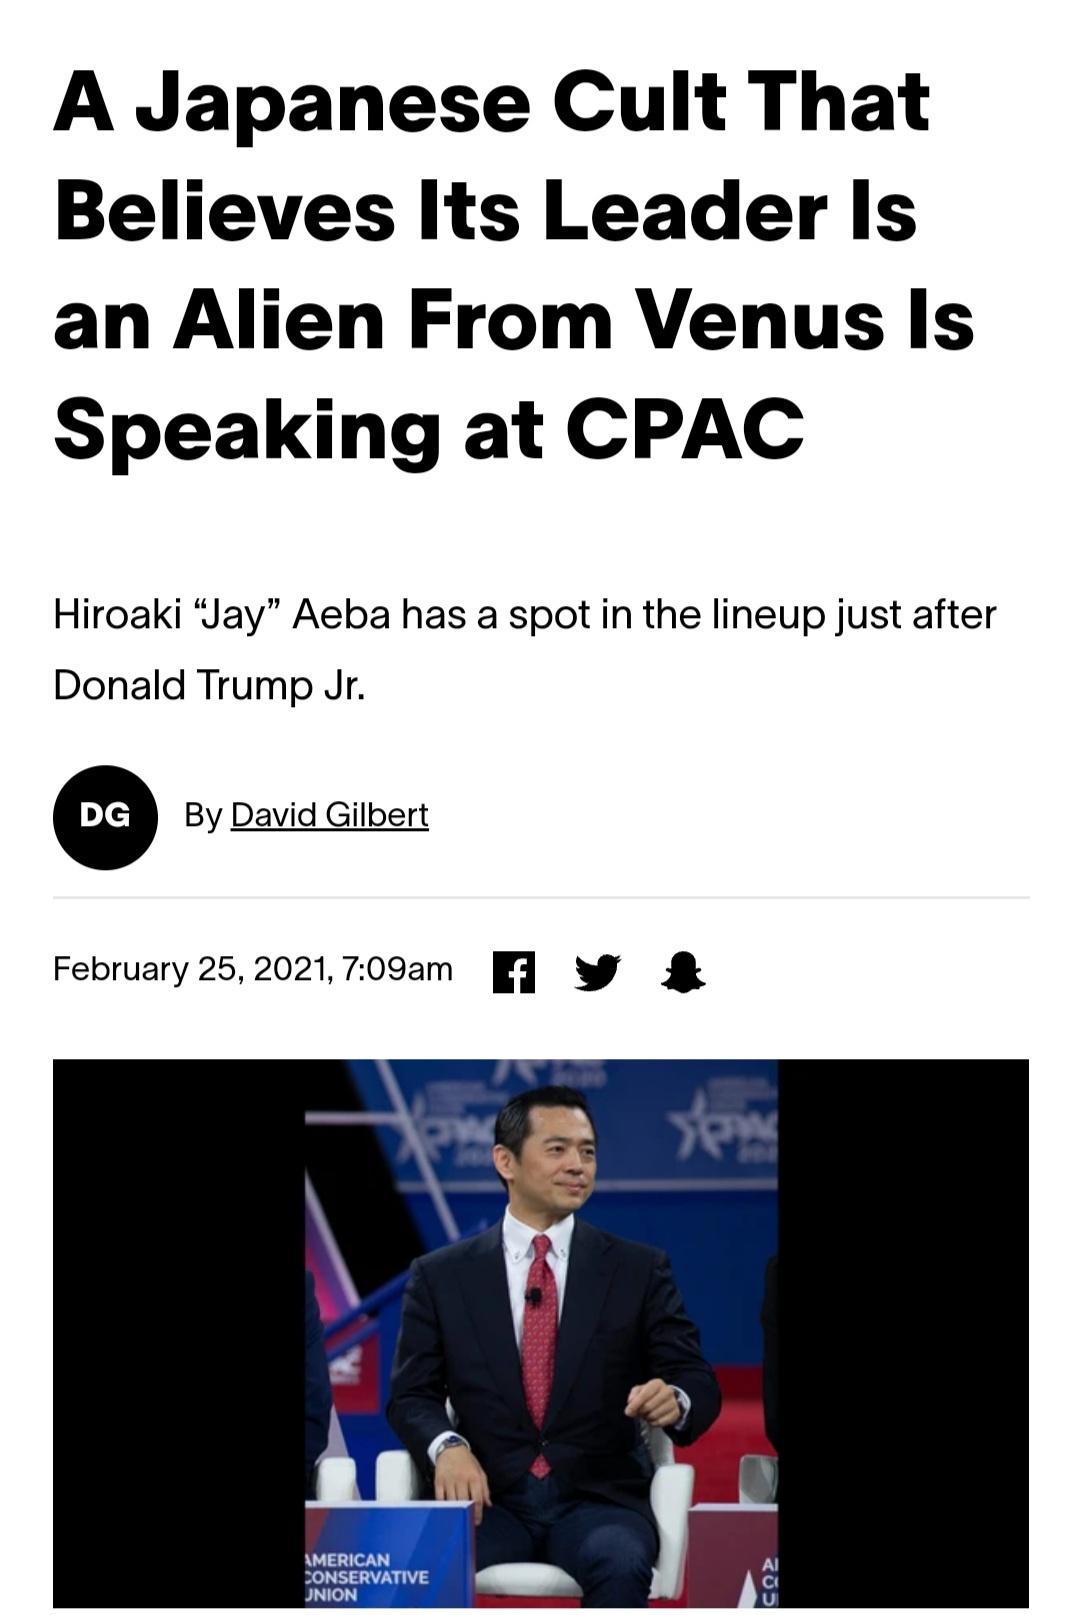Click the divider line under the byline

(x=540, y=897)
